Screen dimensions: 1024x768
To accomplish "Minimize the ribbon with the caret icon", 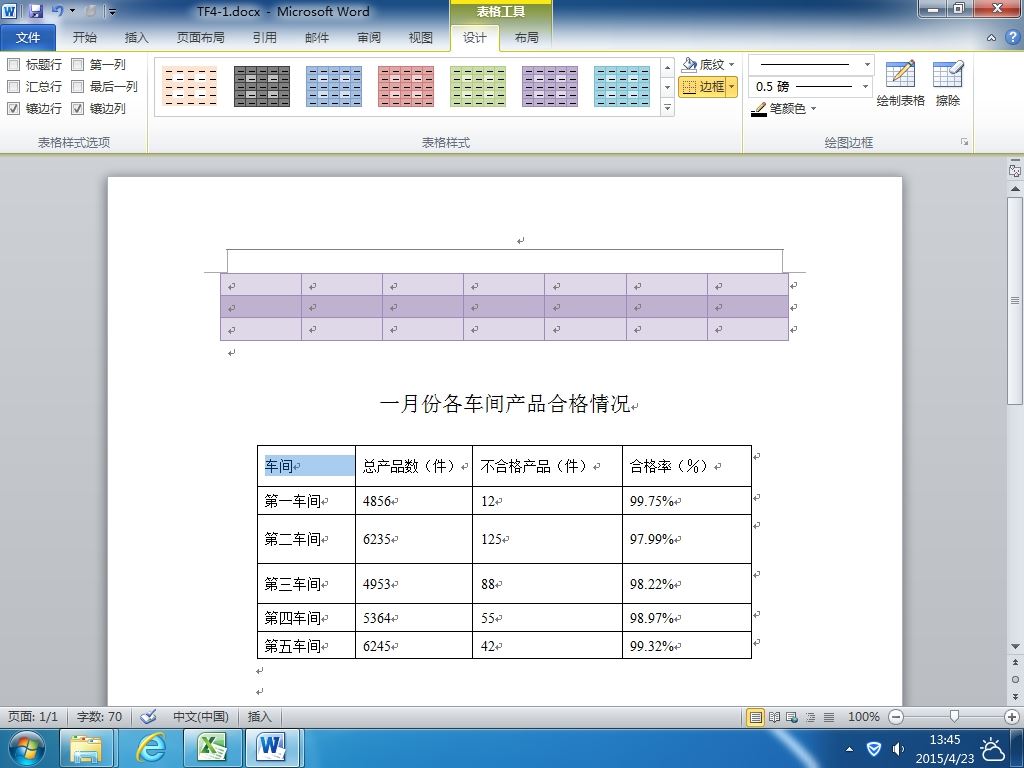I will 991,38.
